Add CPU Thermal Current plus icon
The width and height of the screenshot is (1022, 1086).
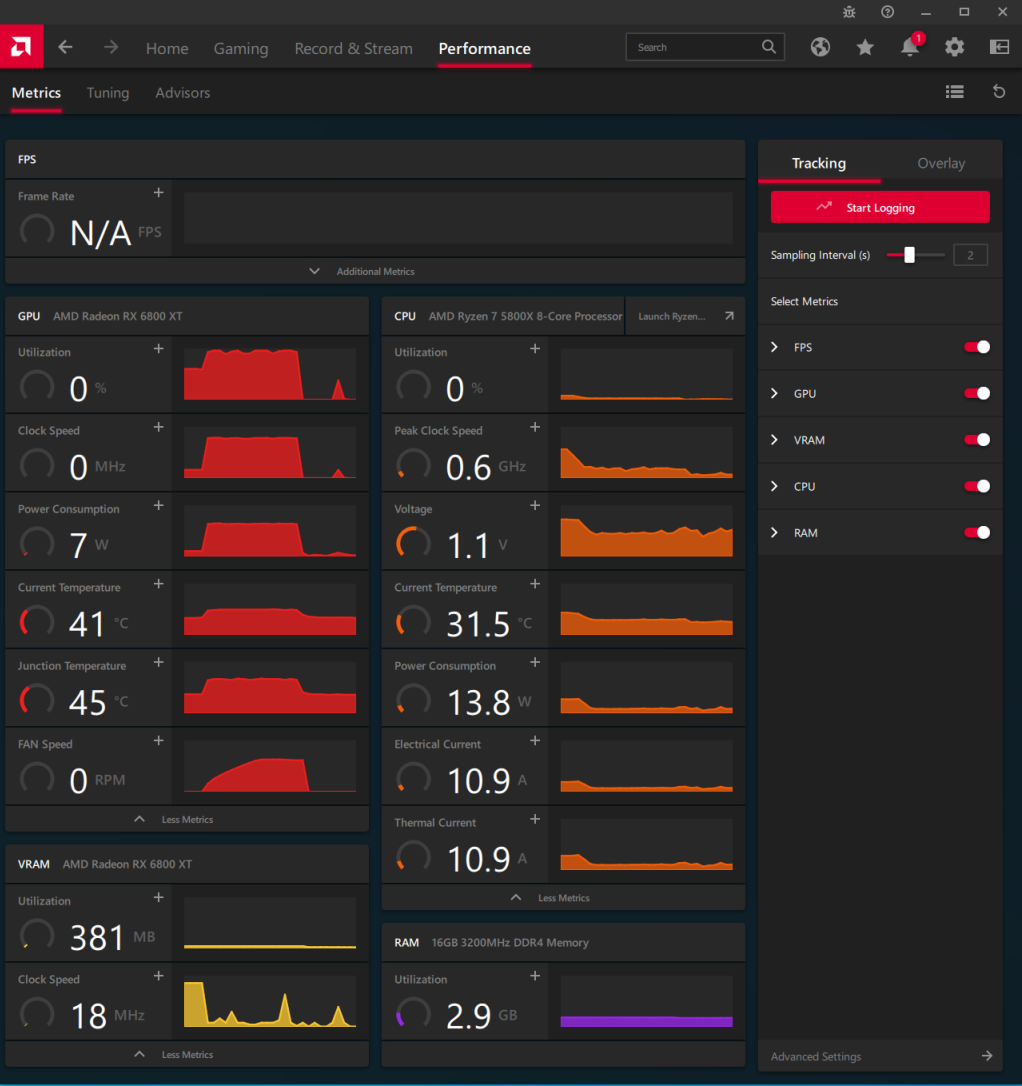point(535,819)
